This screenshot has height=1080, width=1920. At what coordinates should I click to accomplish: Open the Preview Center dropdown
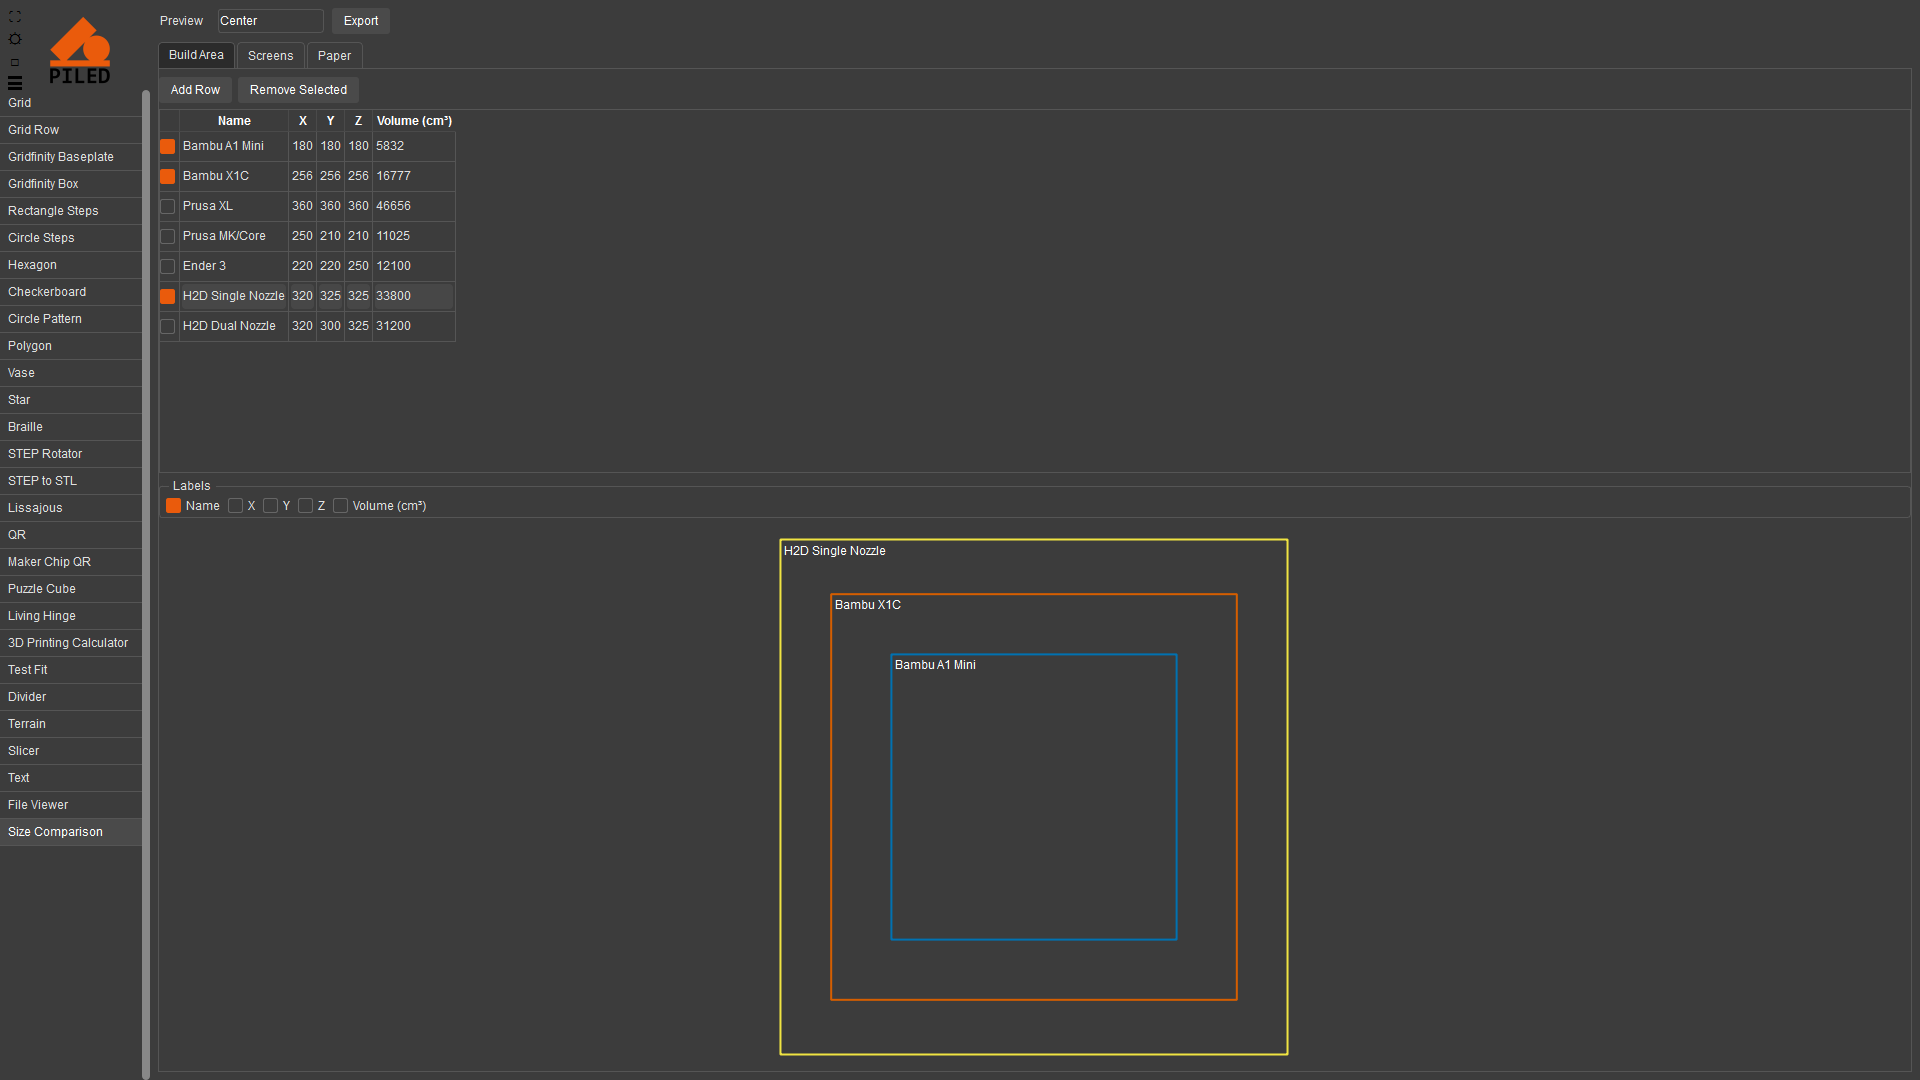[270, 21]
